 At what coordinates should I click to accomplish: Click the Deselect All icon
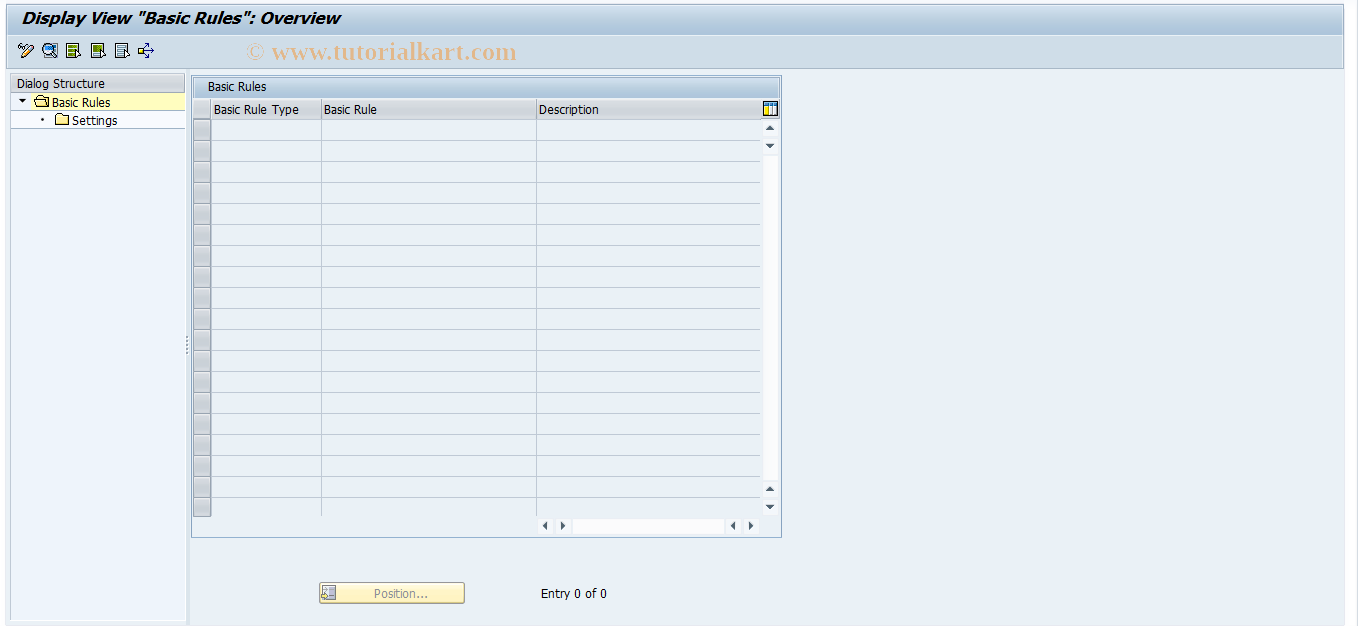(121, 50)
